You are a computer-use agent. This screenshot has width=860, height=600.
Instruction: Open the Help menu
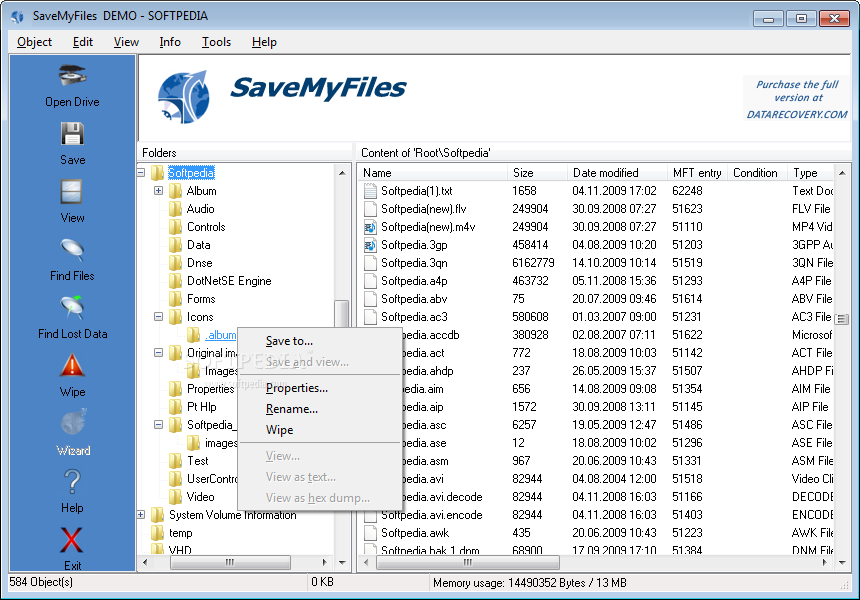click(264, 42)
